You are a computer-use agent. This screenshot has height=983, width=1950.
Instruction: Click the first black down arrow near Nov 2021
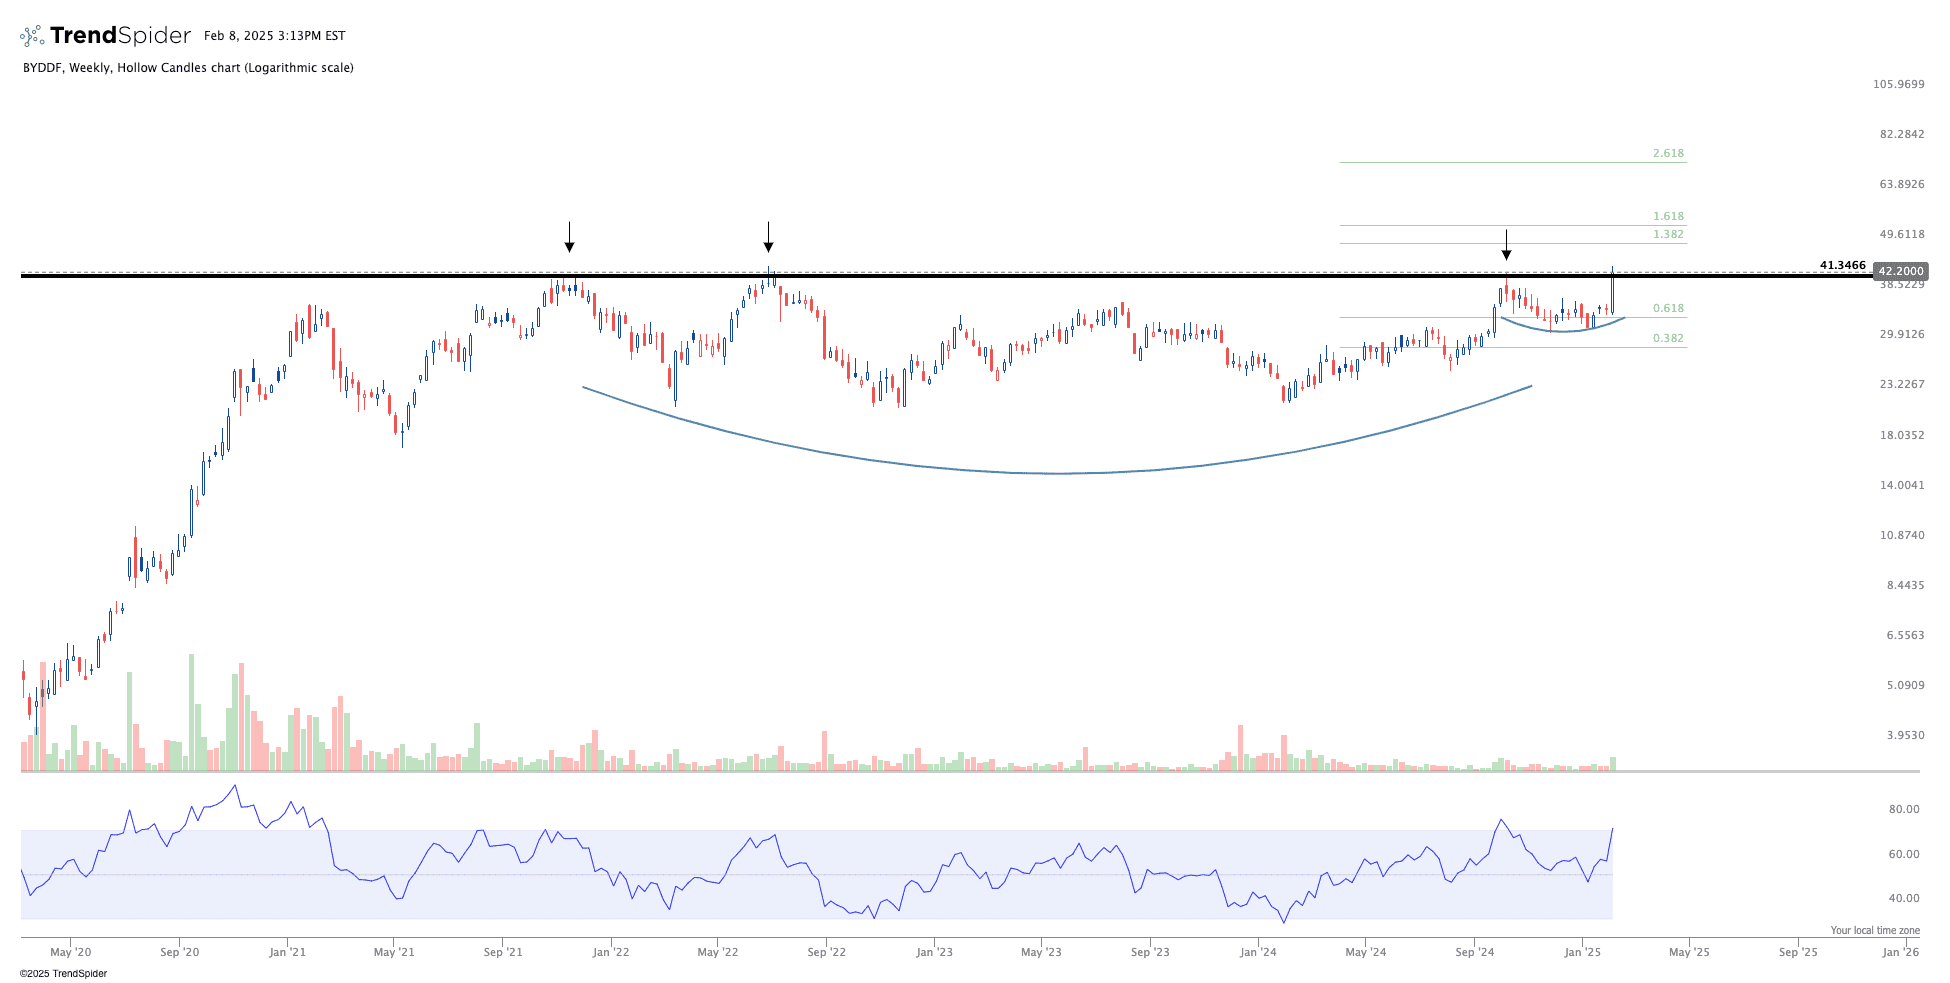pos(569,238)
